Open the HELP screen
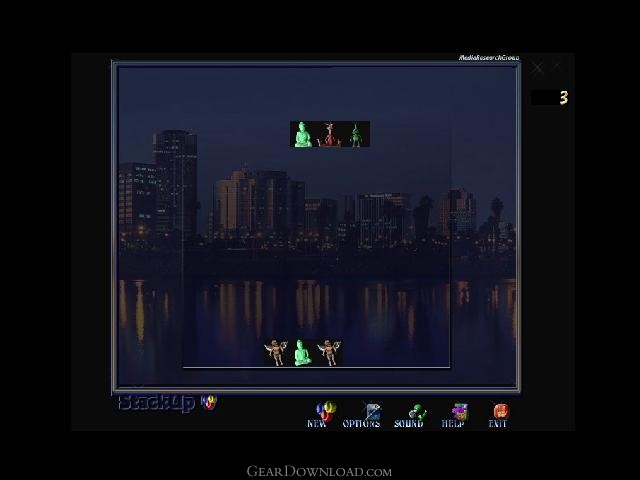The height and width of the screenshot is (480, 640). click(454, 415)
